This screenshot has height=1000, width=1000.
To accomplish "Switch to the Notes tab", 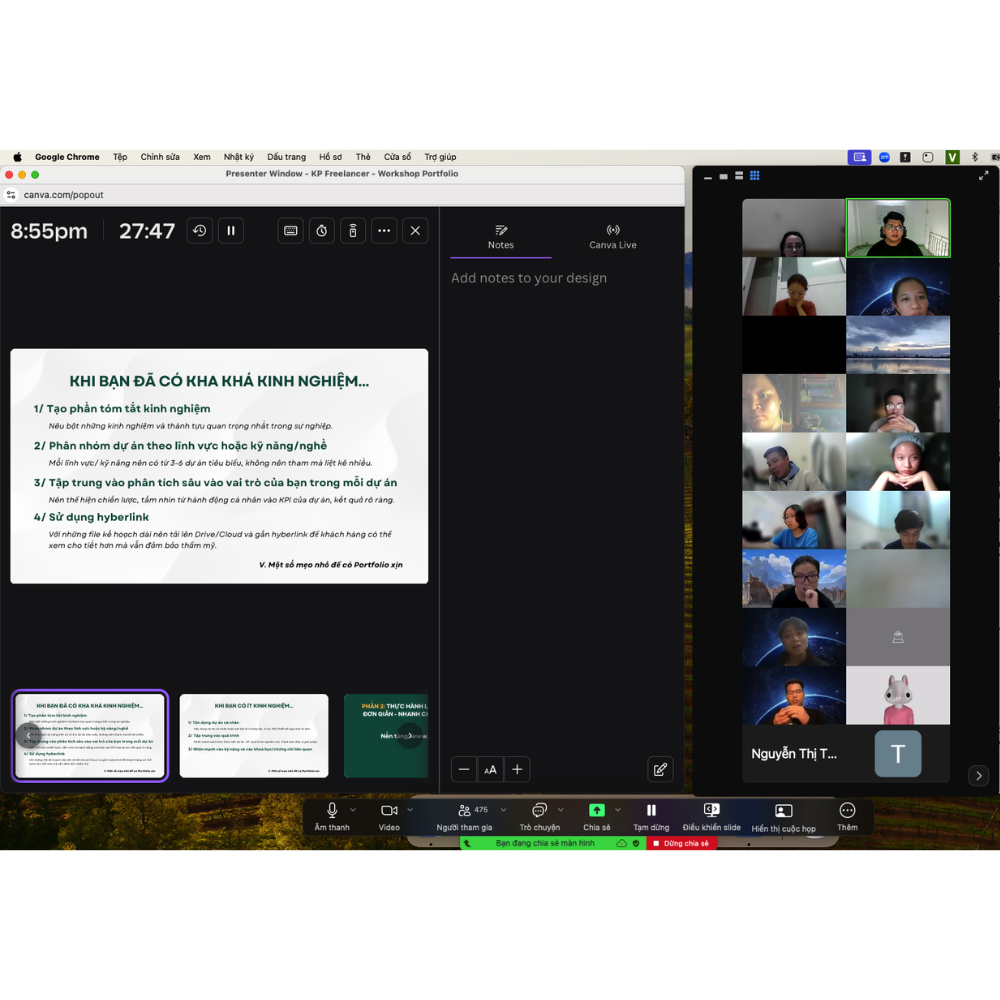I will coord(501,237).
